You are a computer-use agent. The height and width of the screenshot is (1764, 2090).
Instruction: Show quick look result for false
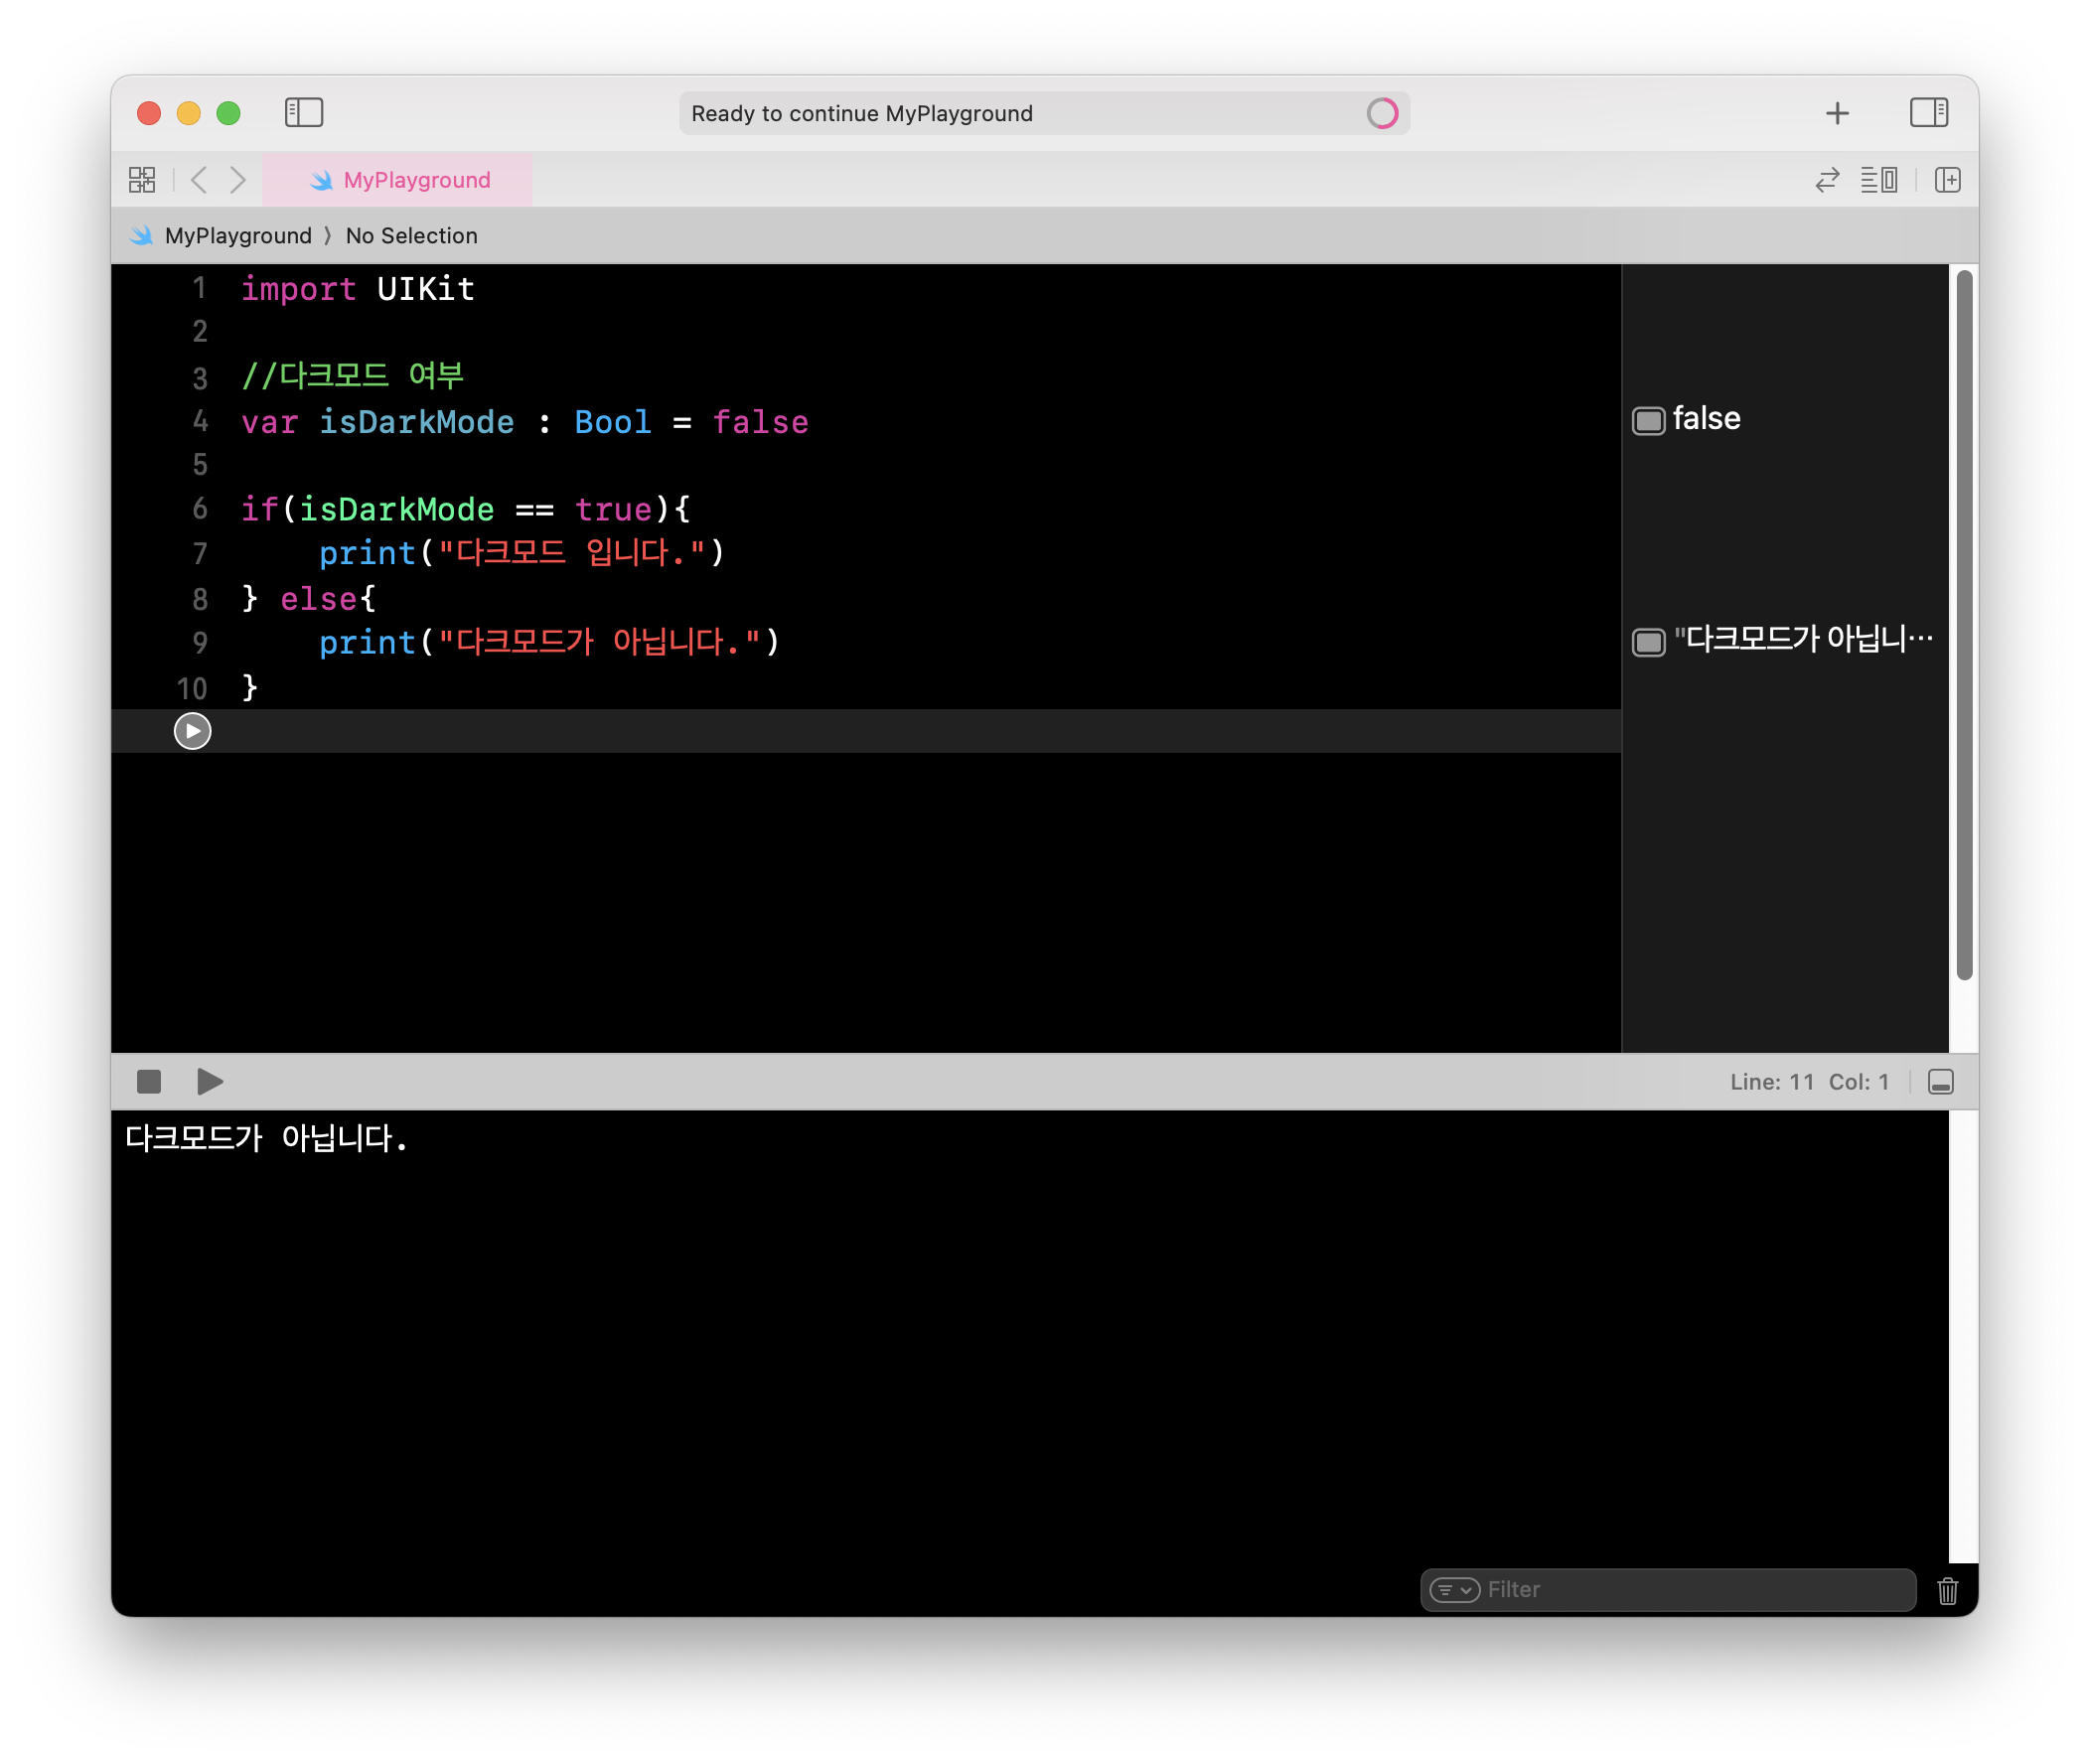[1648, 420]
